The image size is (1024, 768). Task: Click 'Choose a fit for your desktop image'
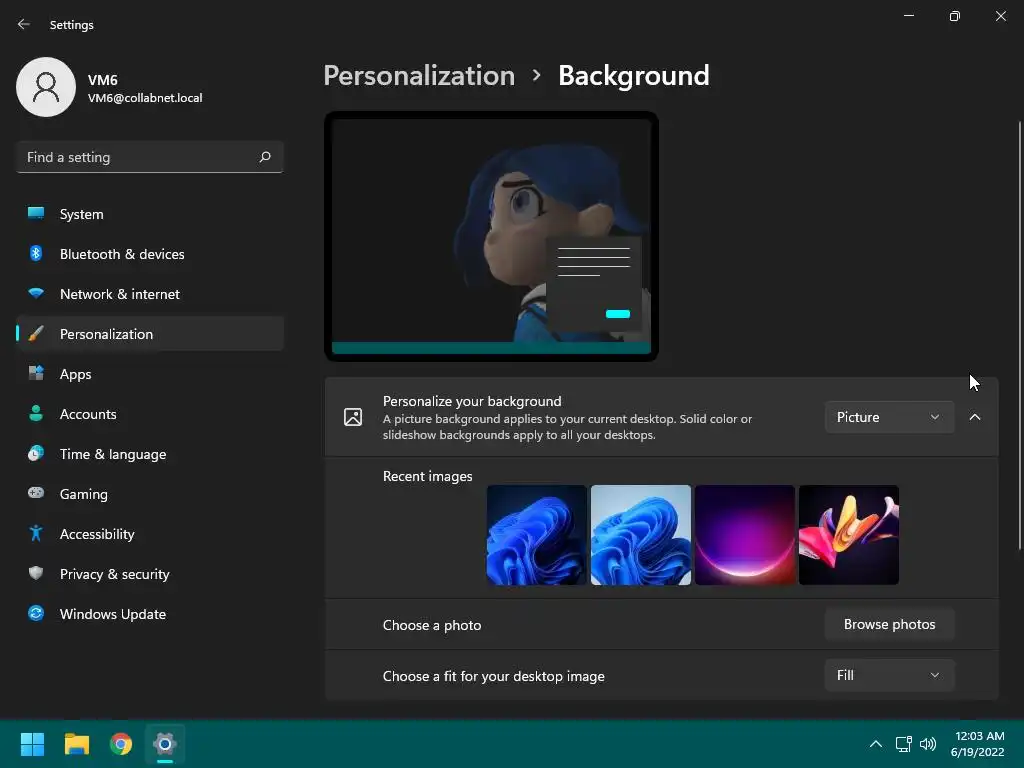coord(494,676)
